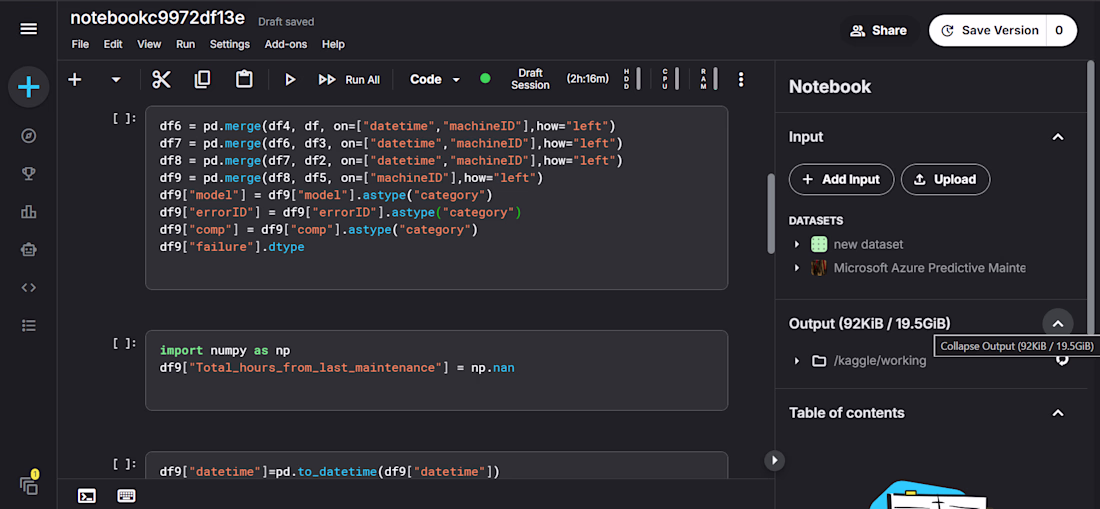
Task: Open the Settings menu
Action: (x=229, y=44)
